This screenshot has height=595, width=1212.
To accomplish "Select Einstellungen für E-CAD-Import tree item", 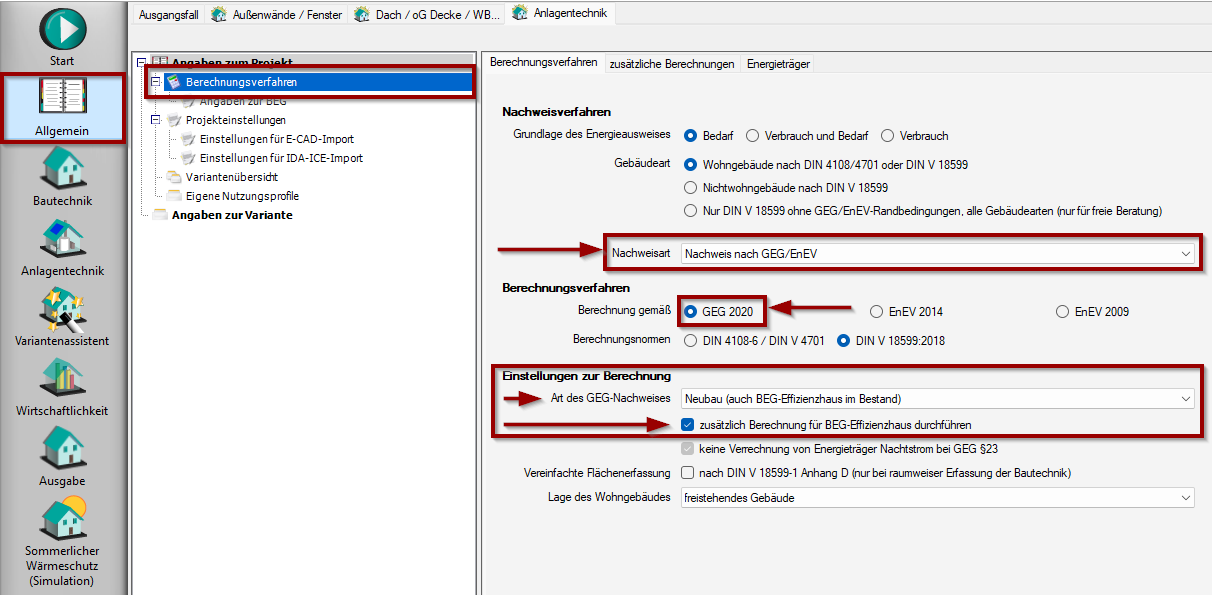I will coord(276,139).
